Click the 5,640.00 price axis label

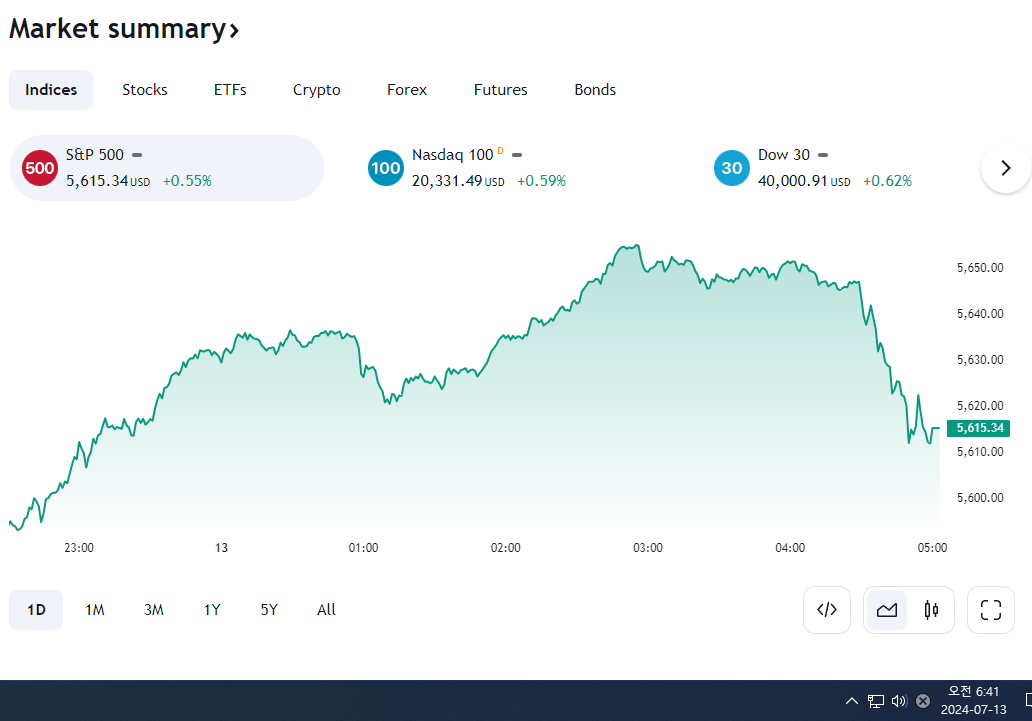coord(980,314)
